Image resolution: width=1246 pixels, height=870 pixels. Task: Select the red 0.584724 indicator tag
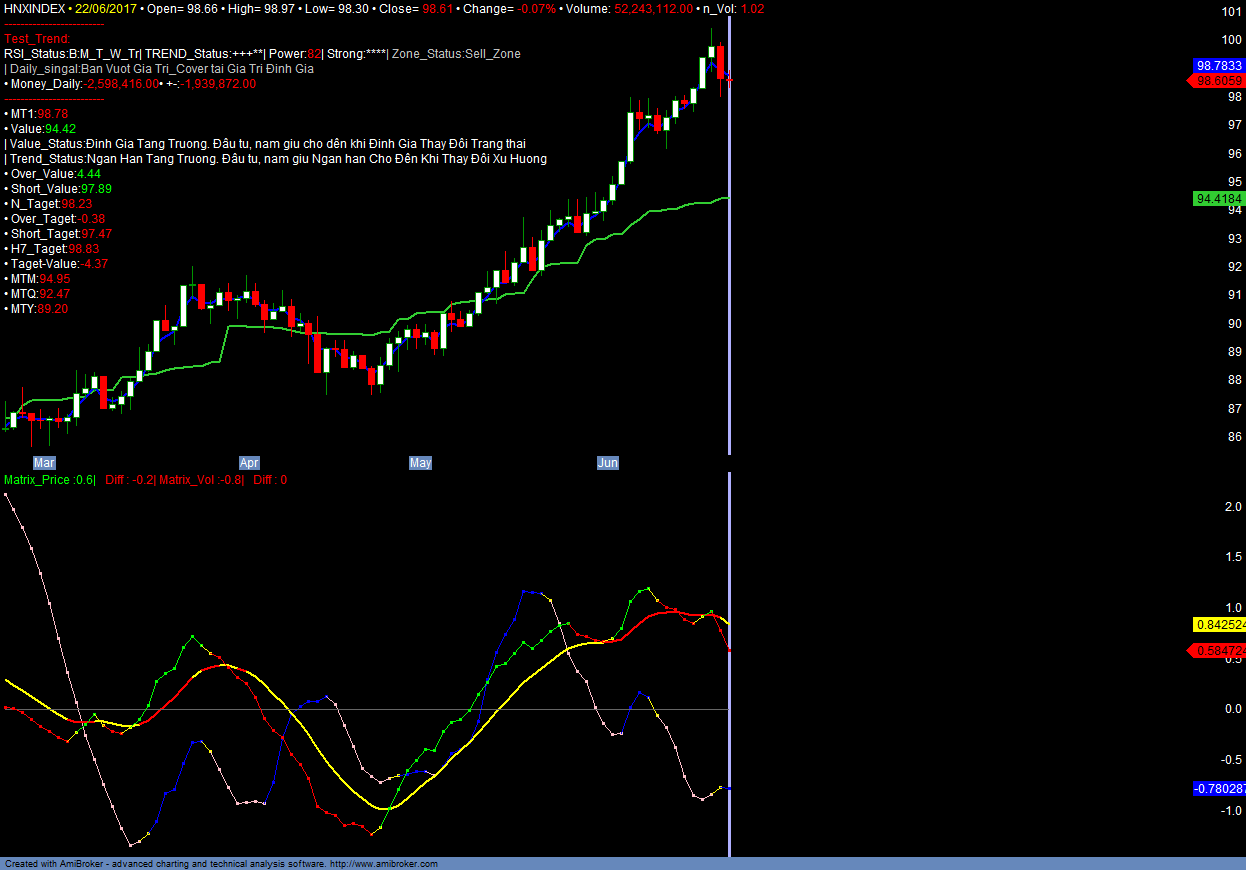(x=1219, y=651)
